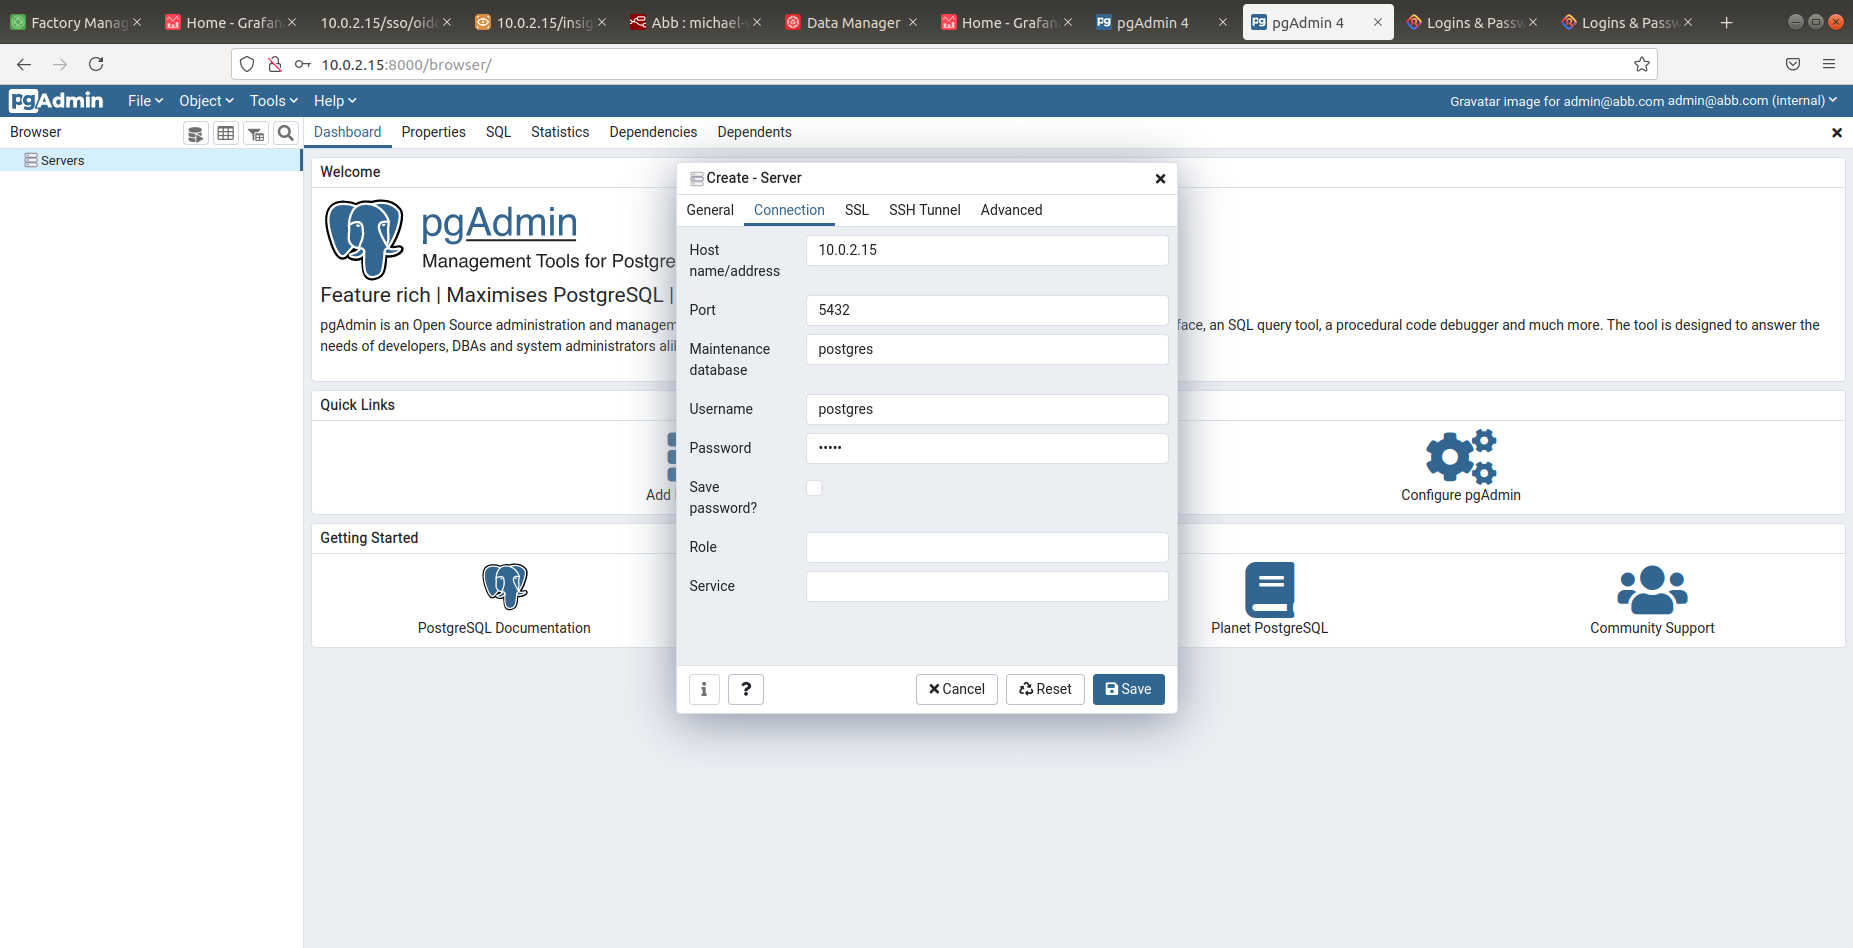Open admin@abb.com user account dropdown
The width and height of the screenshot is (1853, 948).
[1752, 101]
